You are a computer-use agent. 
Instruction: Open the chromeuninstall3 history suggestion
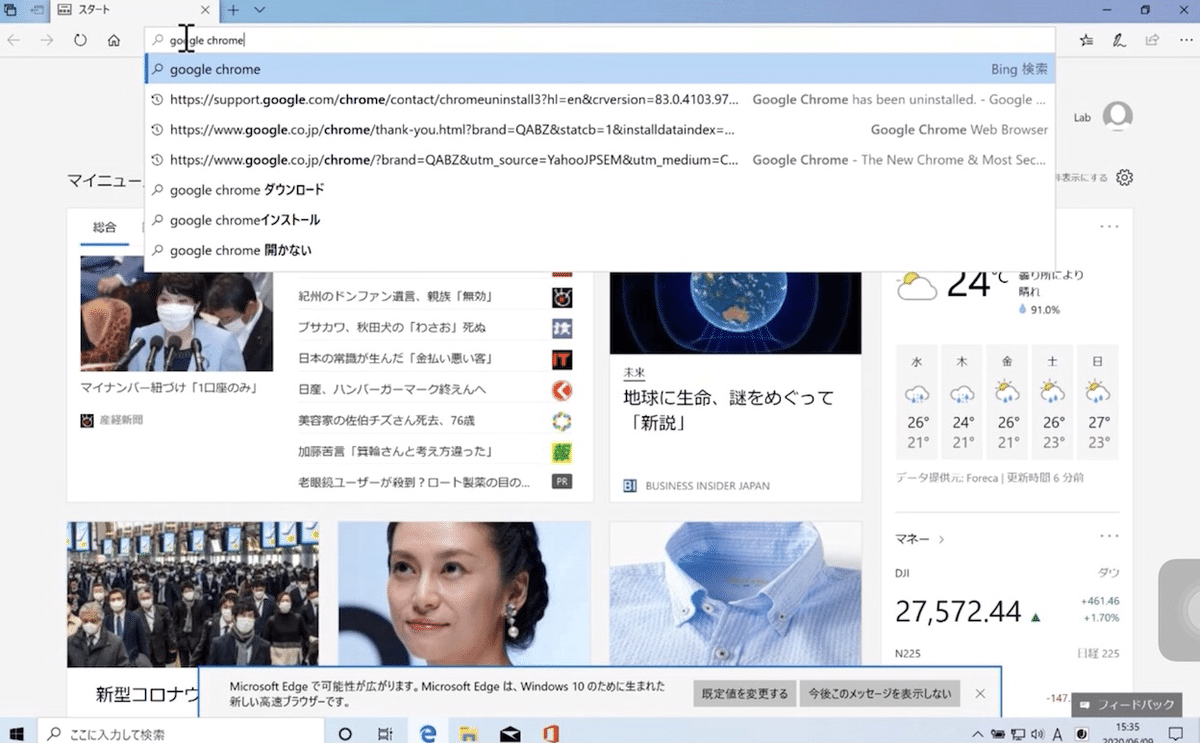600,100
